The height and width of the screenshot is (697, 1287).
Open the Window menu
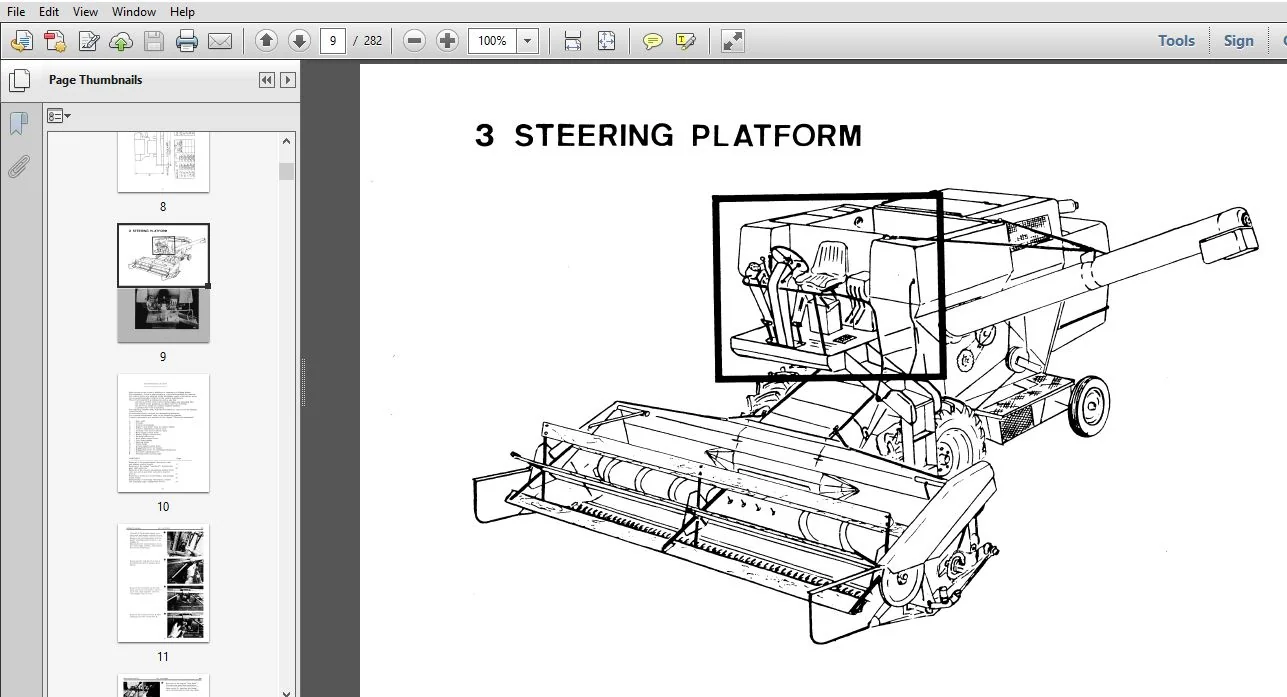tap(134, 12)
